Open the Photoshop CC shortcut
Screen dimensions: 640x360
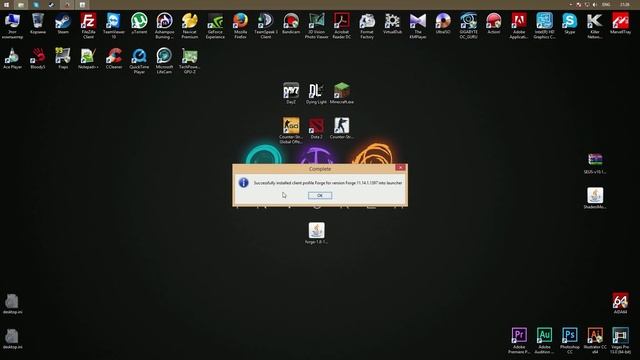569,341
